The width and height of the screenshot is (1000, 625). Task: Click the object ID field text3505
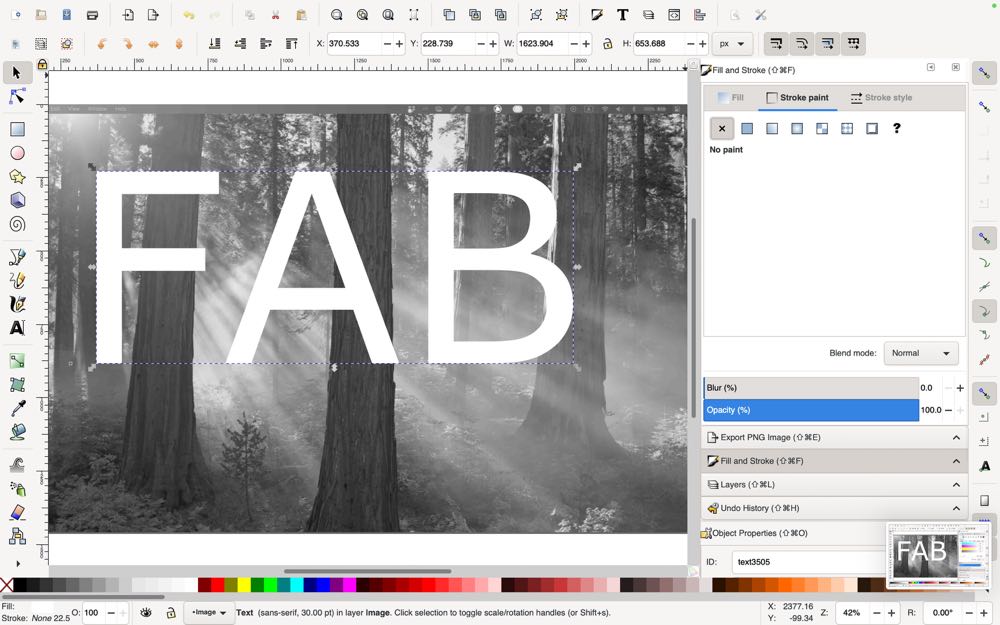click(809, 562)
